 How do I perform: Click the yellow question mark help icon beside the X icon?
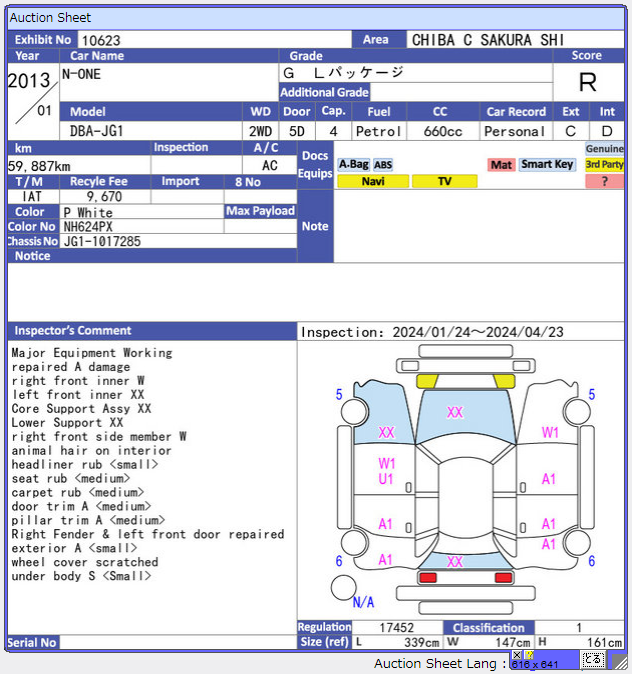tap(528, 655)
